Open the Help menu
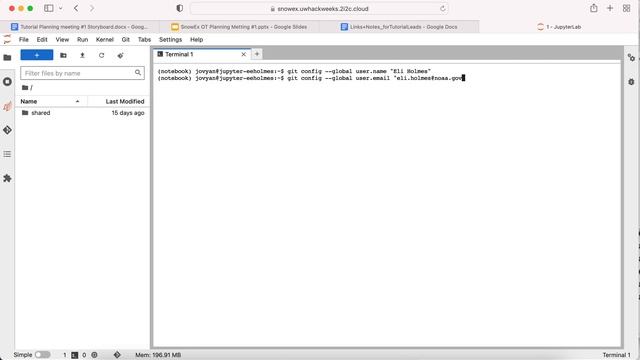Viewport: 640px width, 360px height. 196,40
